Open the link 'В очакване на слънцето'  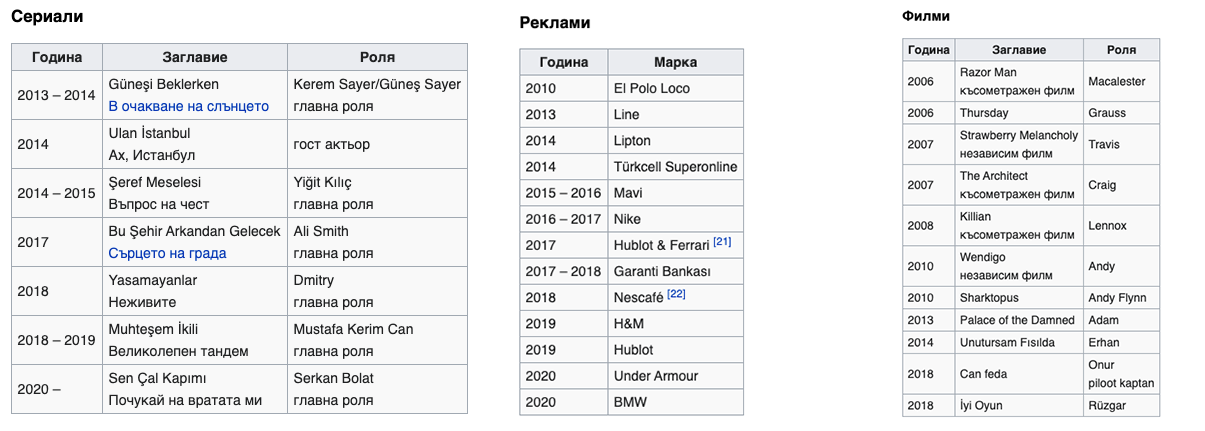(188, 106)
